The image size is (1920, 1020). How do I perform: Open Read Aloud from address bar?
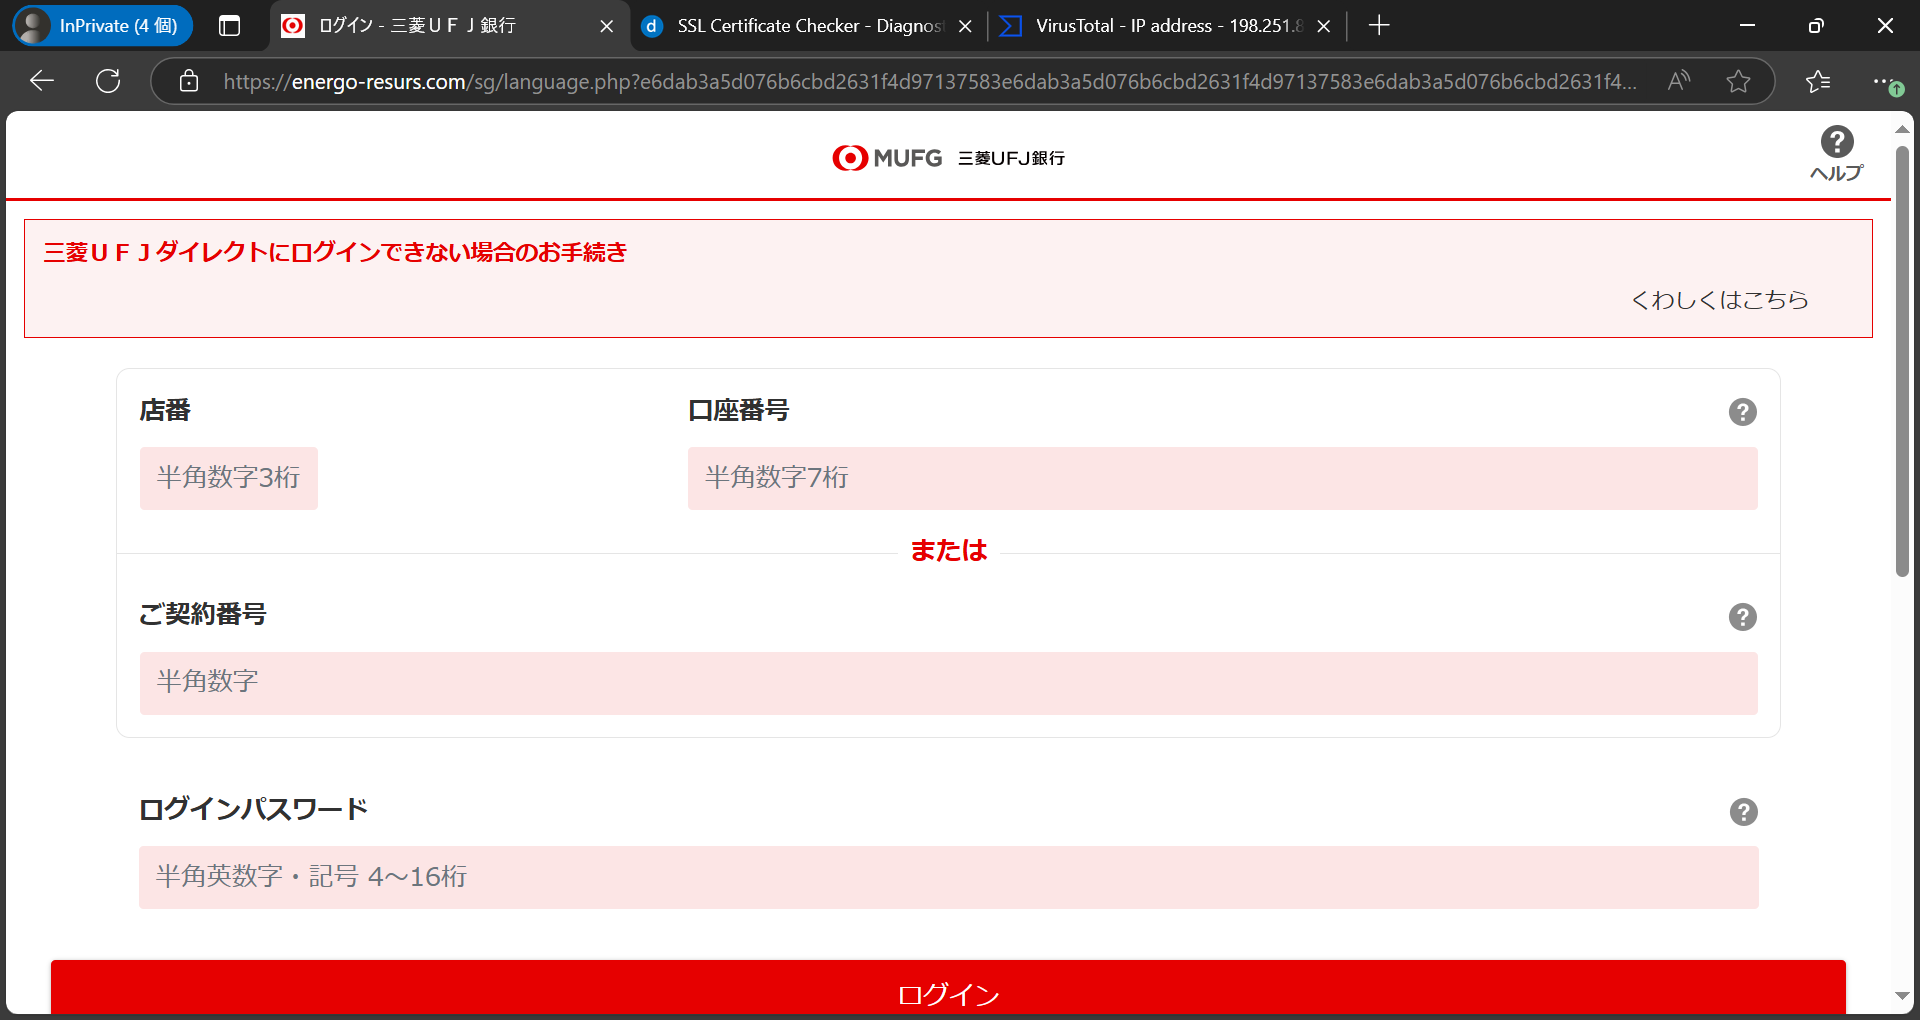pos(1679,81)
